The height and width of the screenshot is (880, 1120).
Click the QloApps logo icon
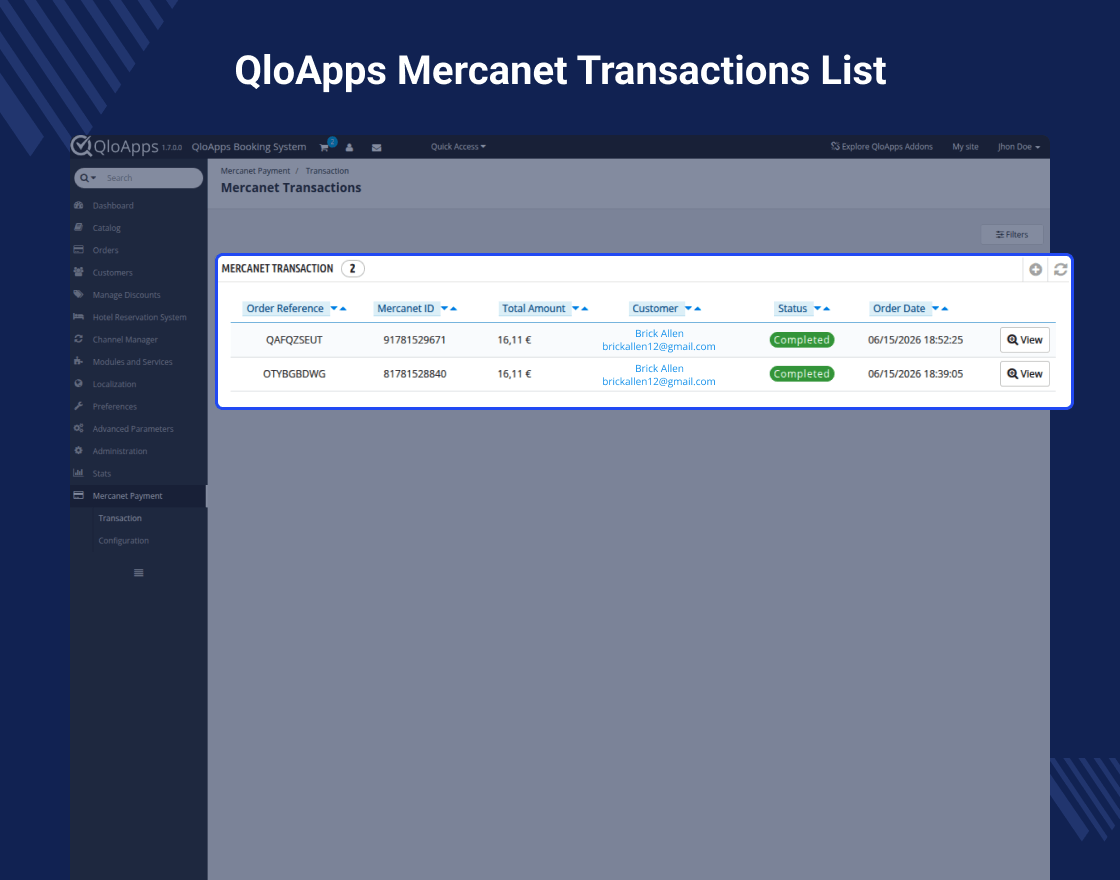(x=81, y=145)
